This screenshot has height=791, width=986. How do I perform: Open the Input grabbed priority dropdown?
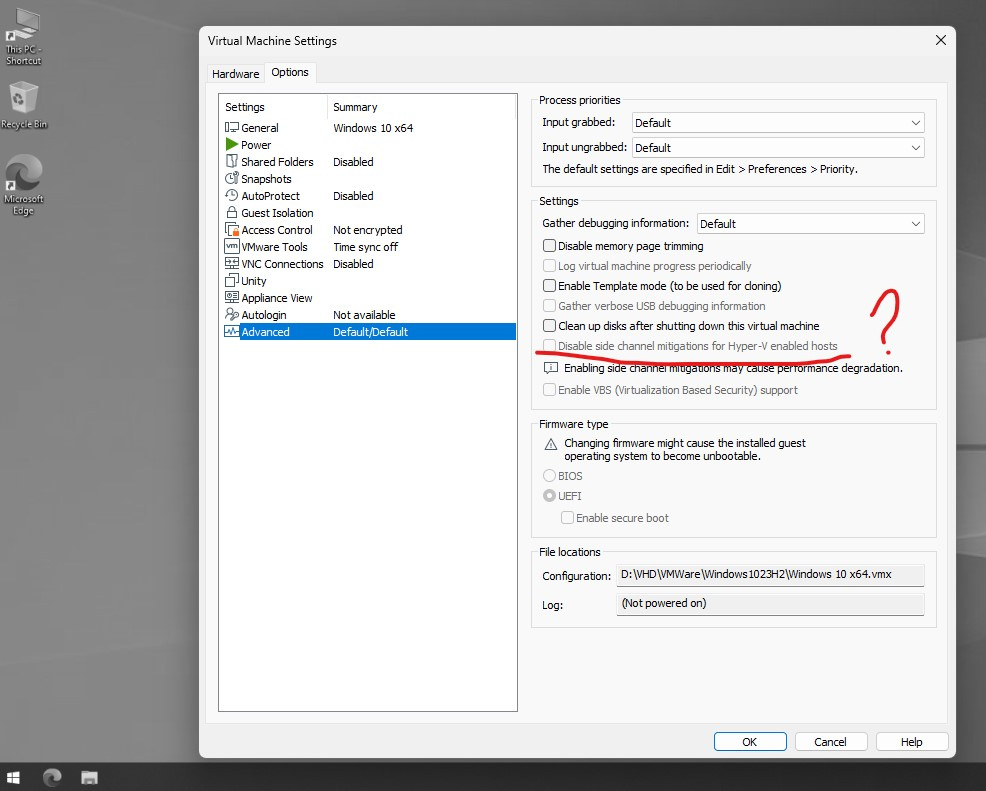[x=778, y=123]
